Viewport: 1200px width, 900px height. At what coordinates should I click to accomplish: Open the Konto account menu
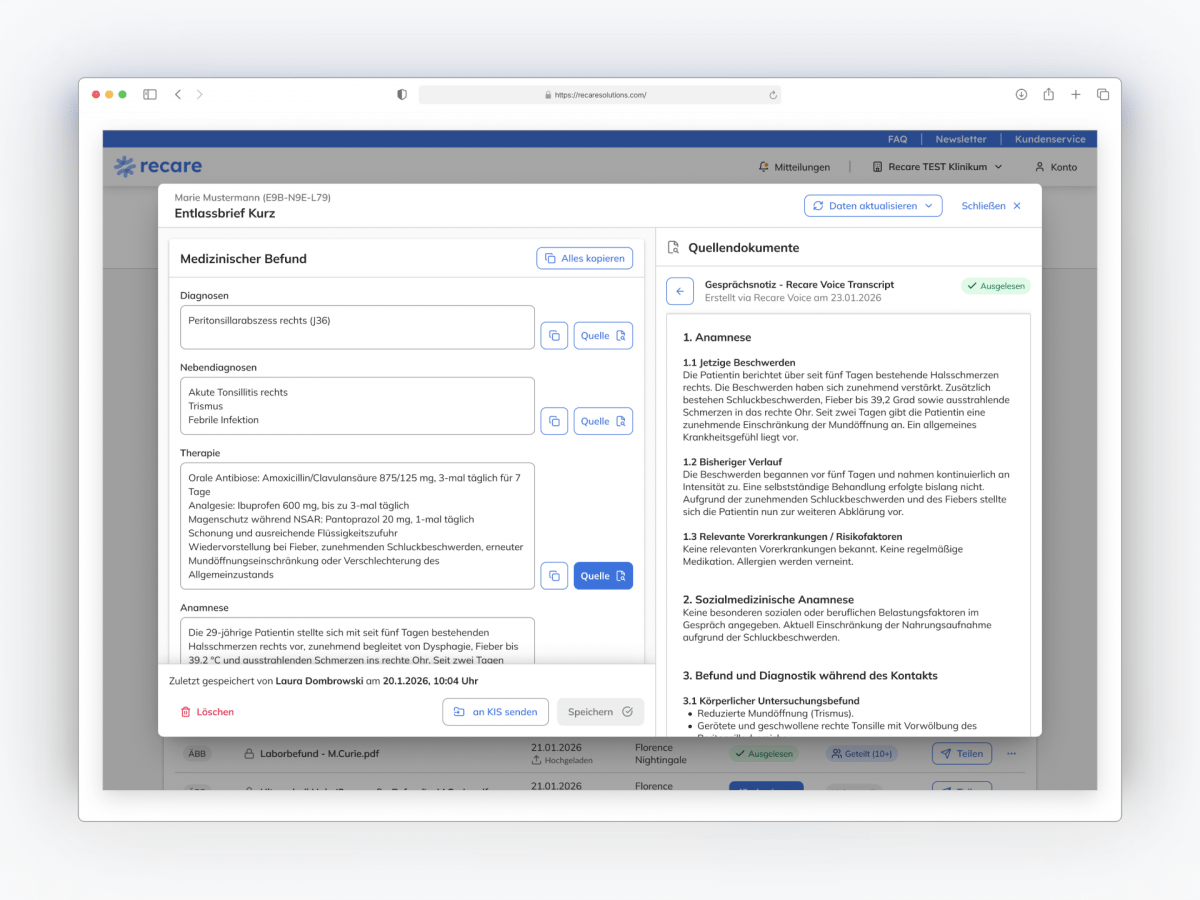pos(1056,167)
